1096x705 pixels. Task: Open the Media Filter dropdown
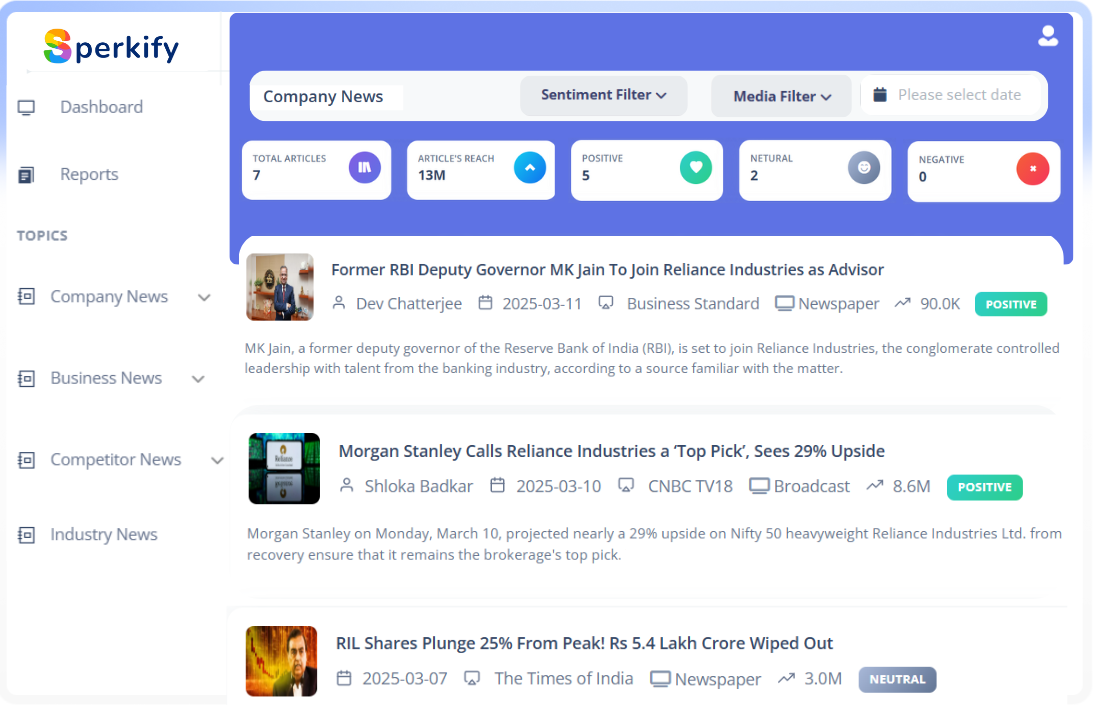pyautogui.click(x=781, y=96)
